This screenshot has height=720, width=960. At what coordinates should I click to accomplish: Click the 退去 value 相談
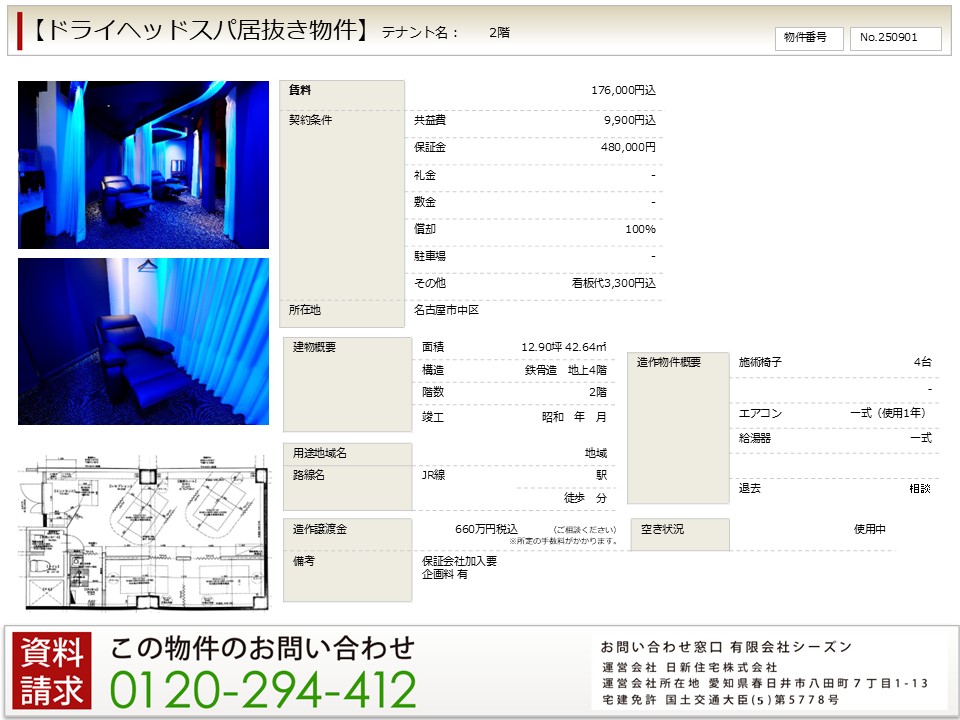[x=920, y=489]
